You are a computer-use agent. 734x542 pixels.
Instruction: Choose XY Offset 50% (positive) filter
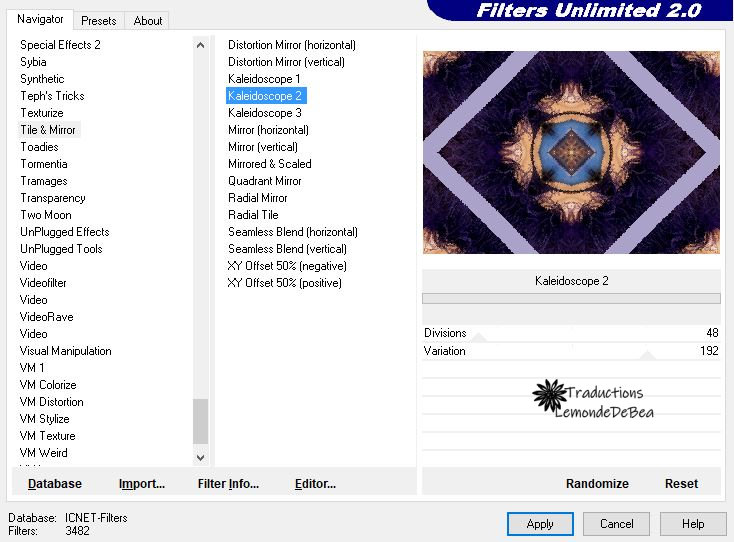[x=284, y=283]
